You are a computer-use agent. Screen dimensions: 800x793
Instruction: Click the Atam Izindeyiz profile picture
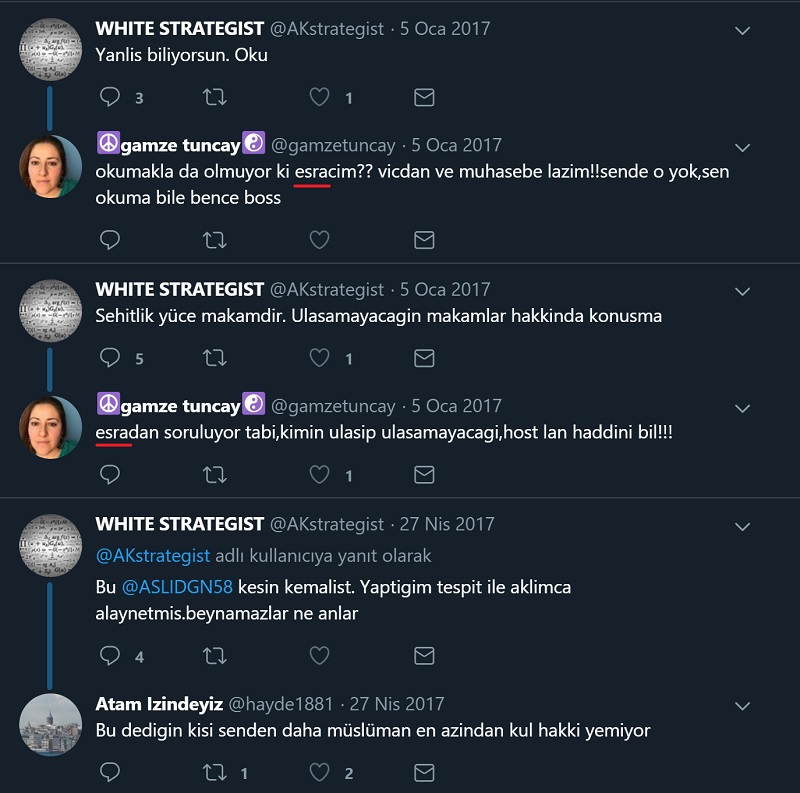tap(50, 723)
